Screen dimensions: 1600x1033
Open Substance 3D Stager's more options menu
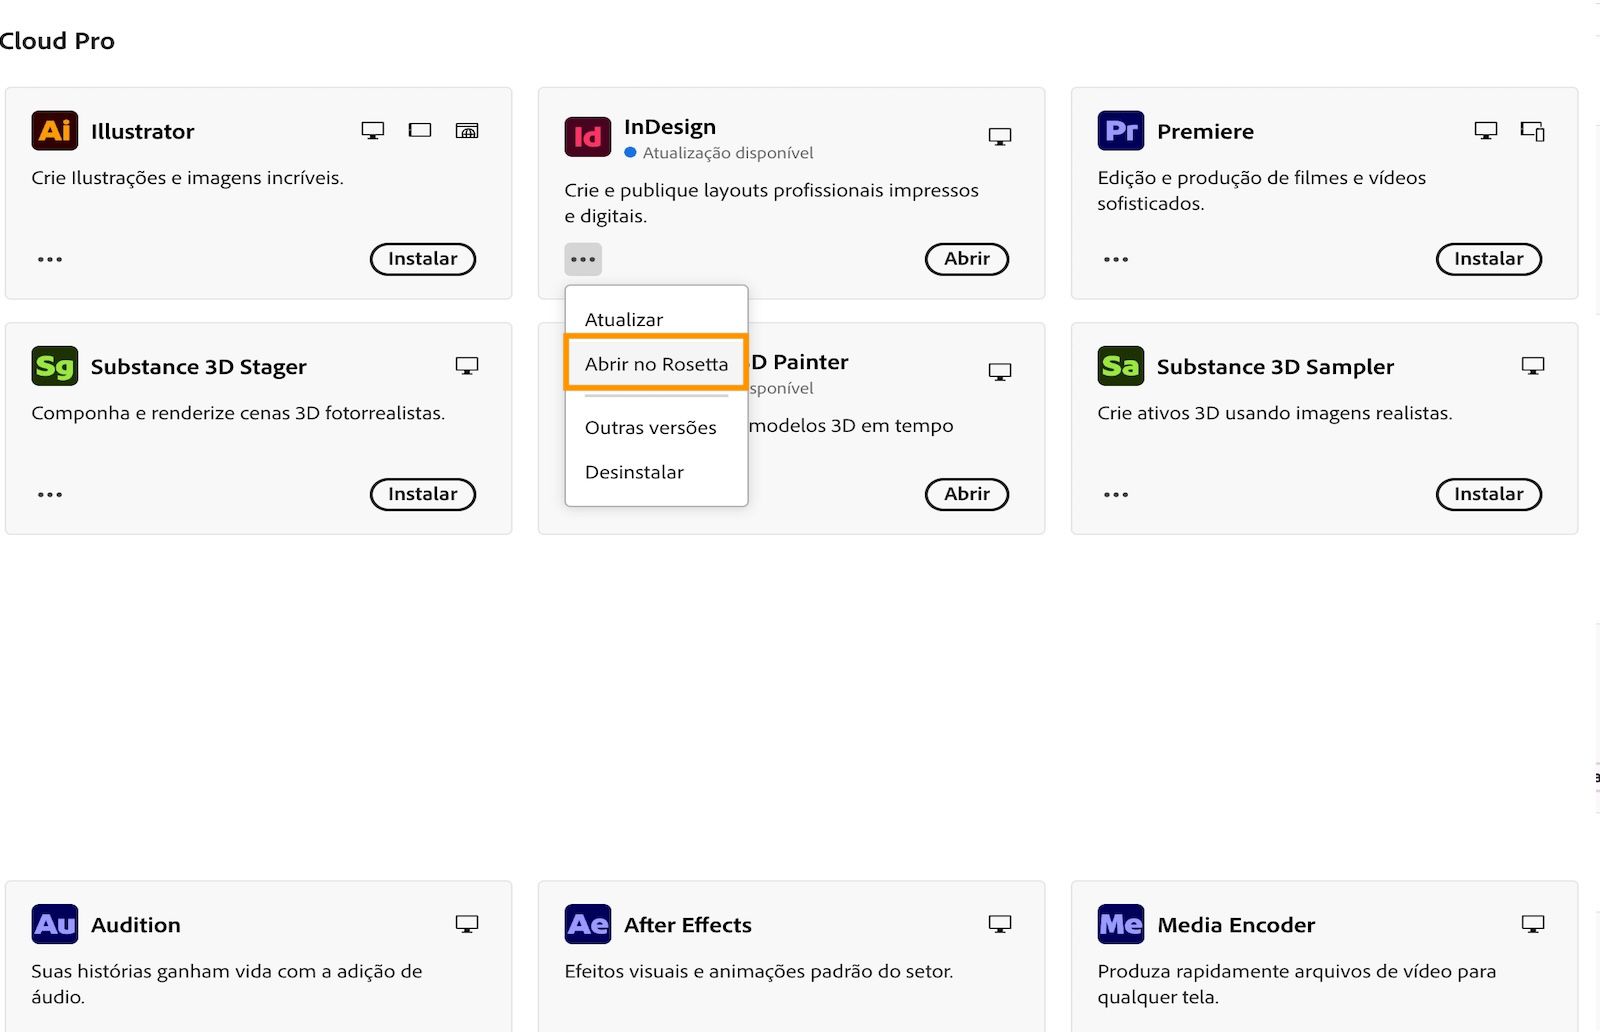[x=50, y=494]
